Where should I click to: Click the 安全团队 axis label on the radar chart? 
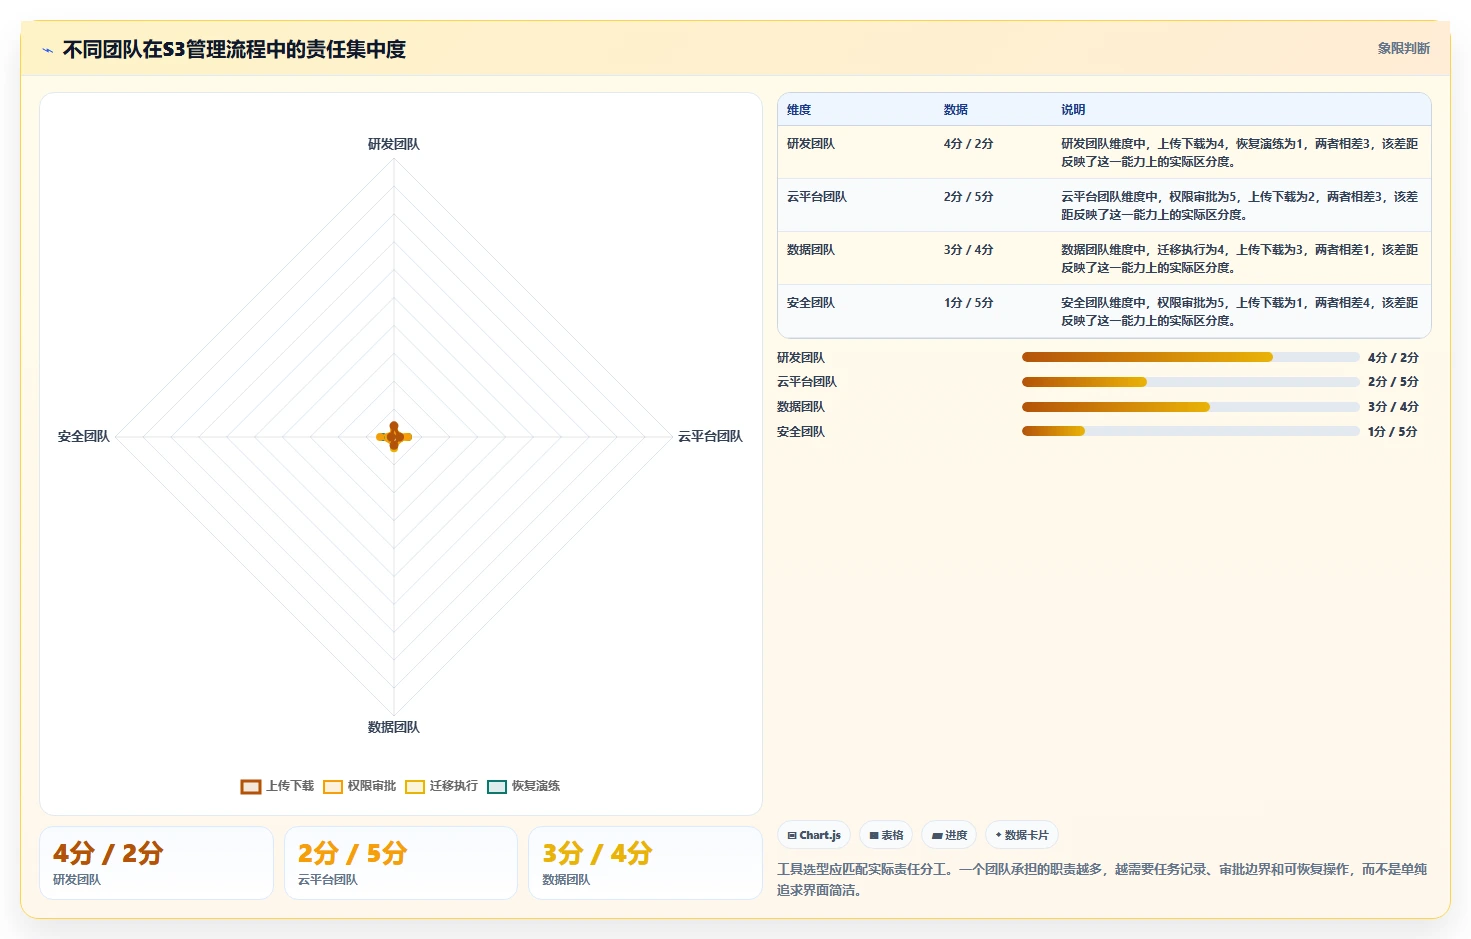point(84,436)
